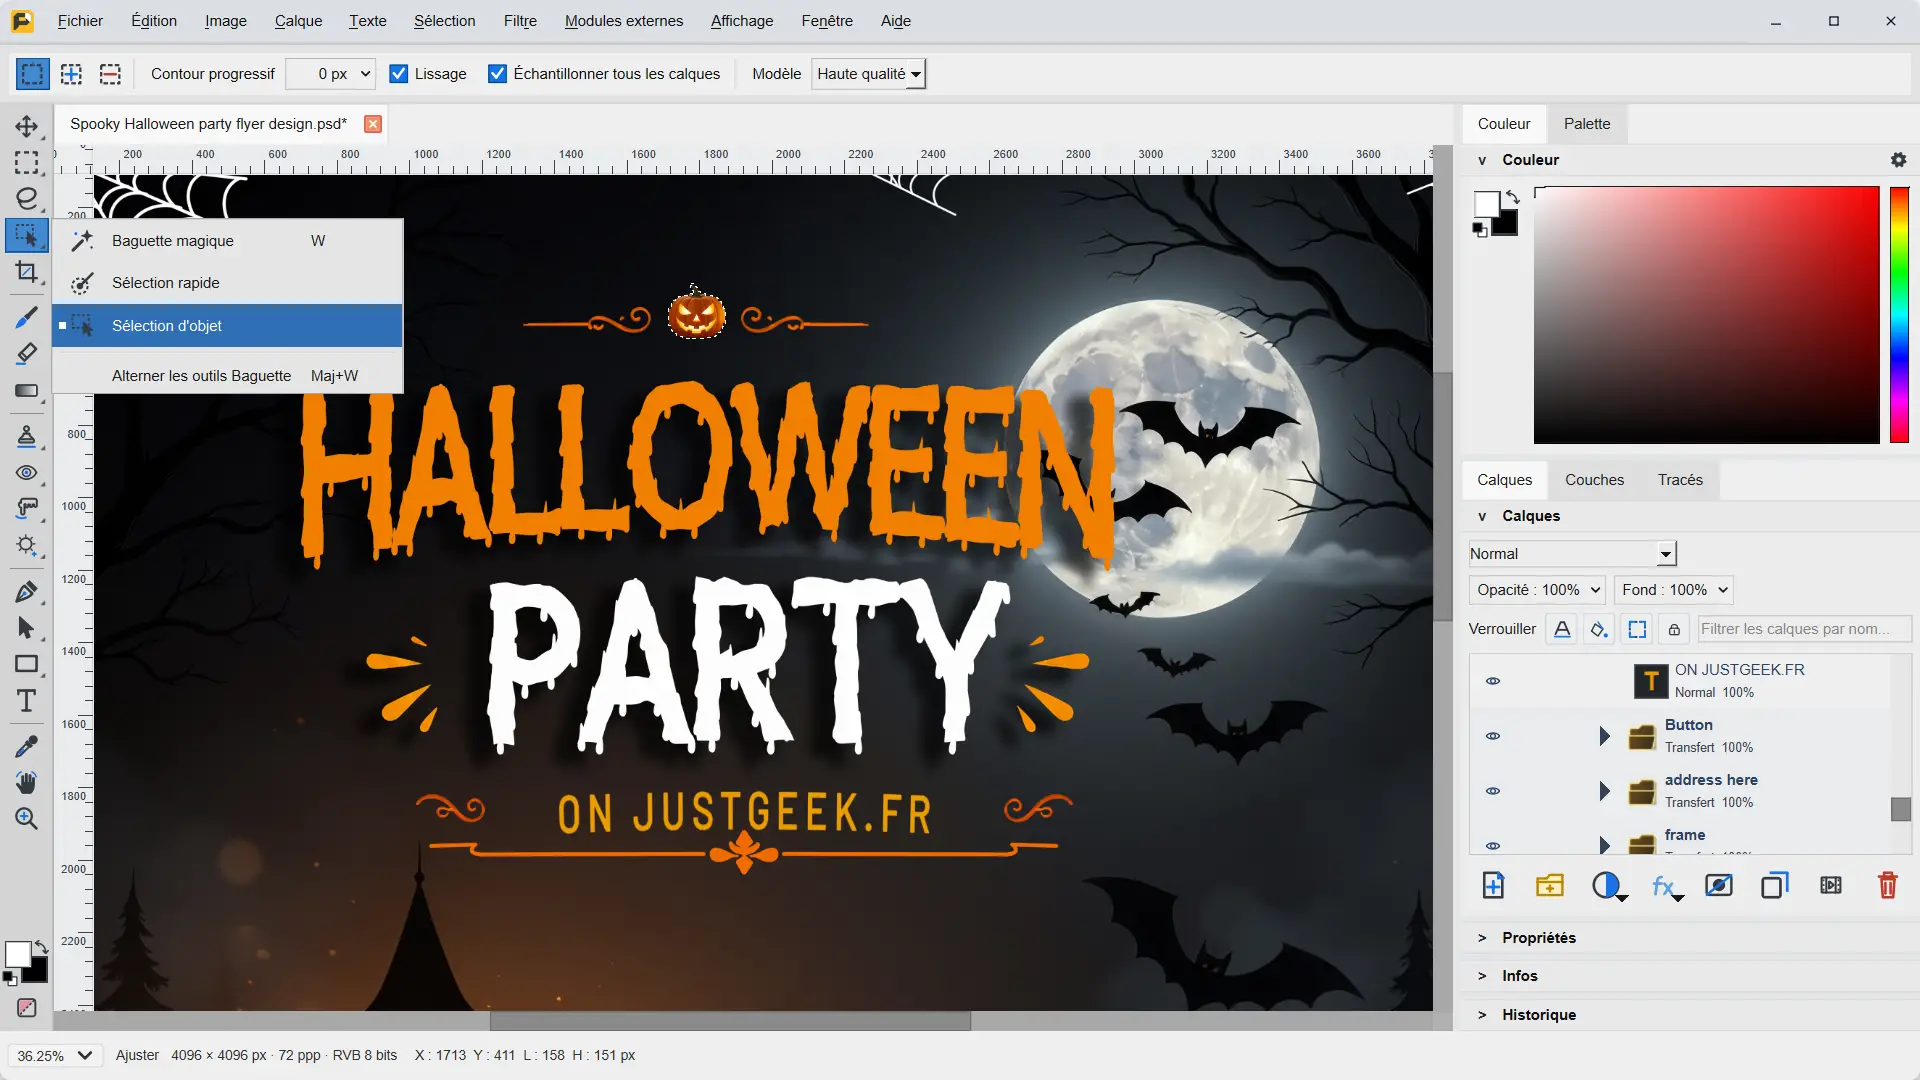Select the Brush tool
The height and width of the screenshot is (1080, 1920).
click(x=27, y=318)
